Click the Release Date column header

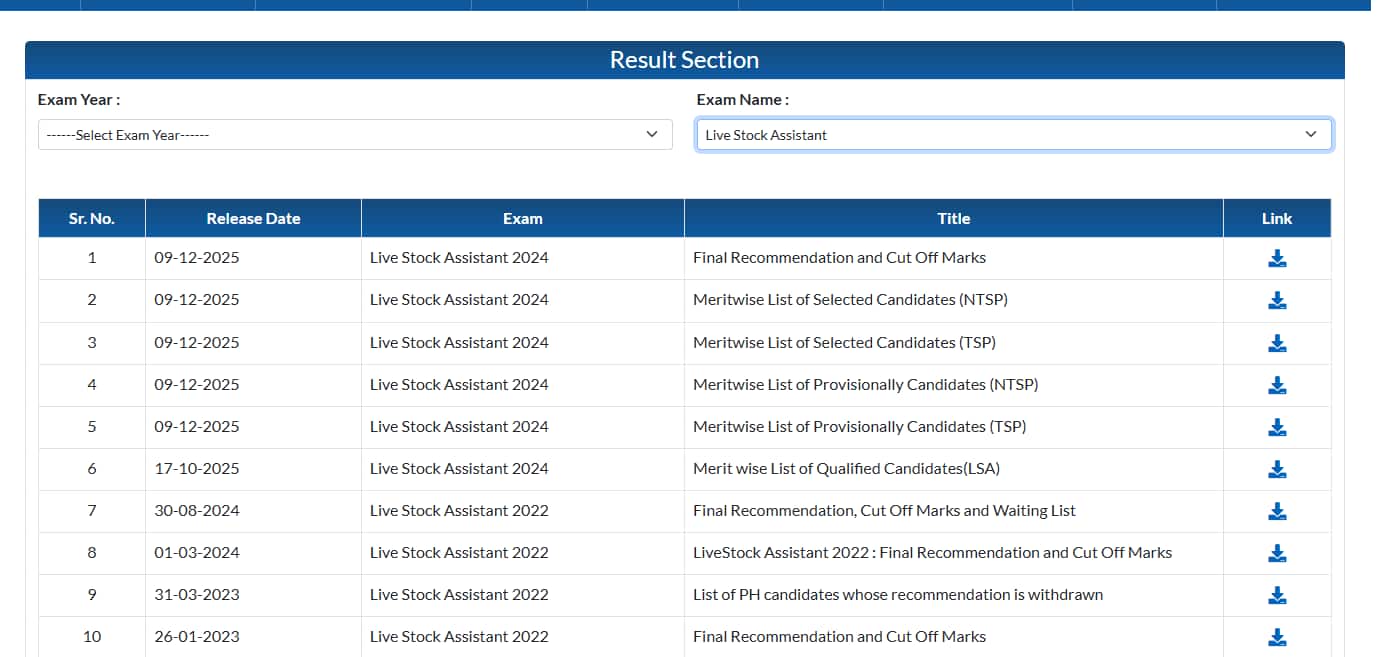[x=253, y=218]
